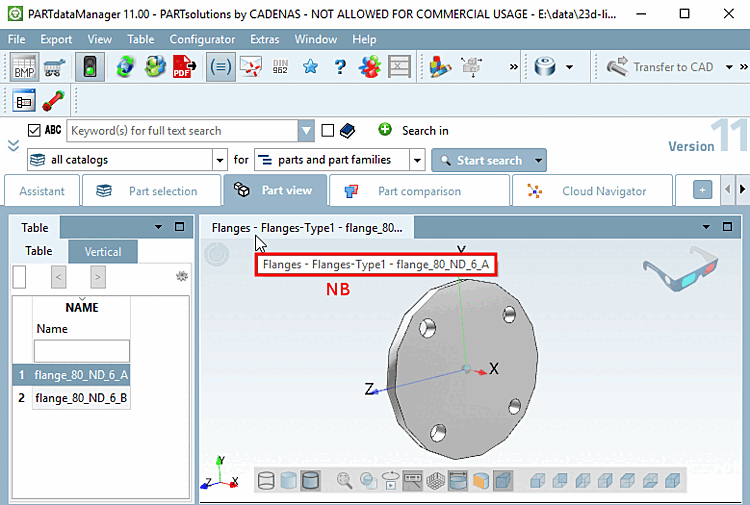Click the Start search button
The image size is (750, 505).
[x=483, y=160]
